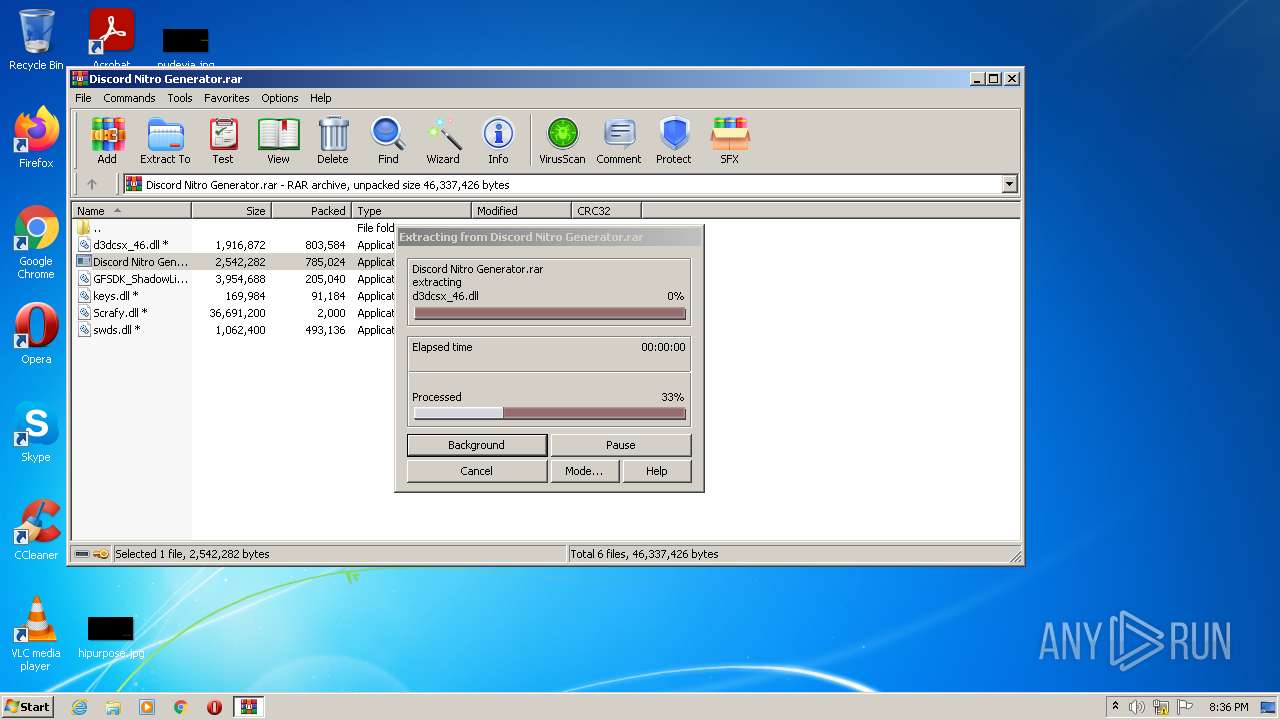Click WinRAR taskbar button

[248, 707]
